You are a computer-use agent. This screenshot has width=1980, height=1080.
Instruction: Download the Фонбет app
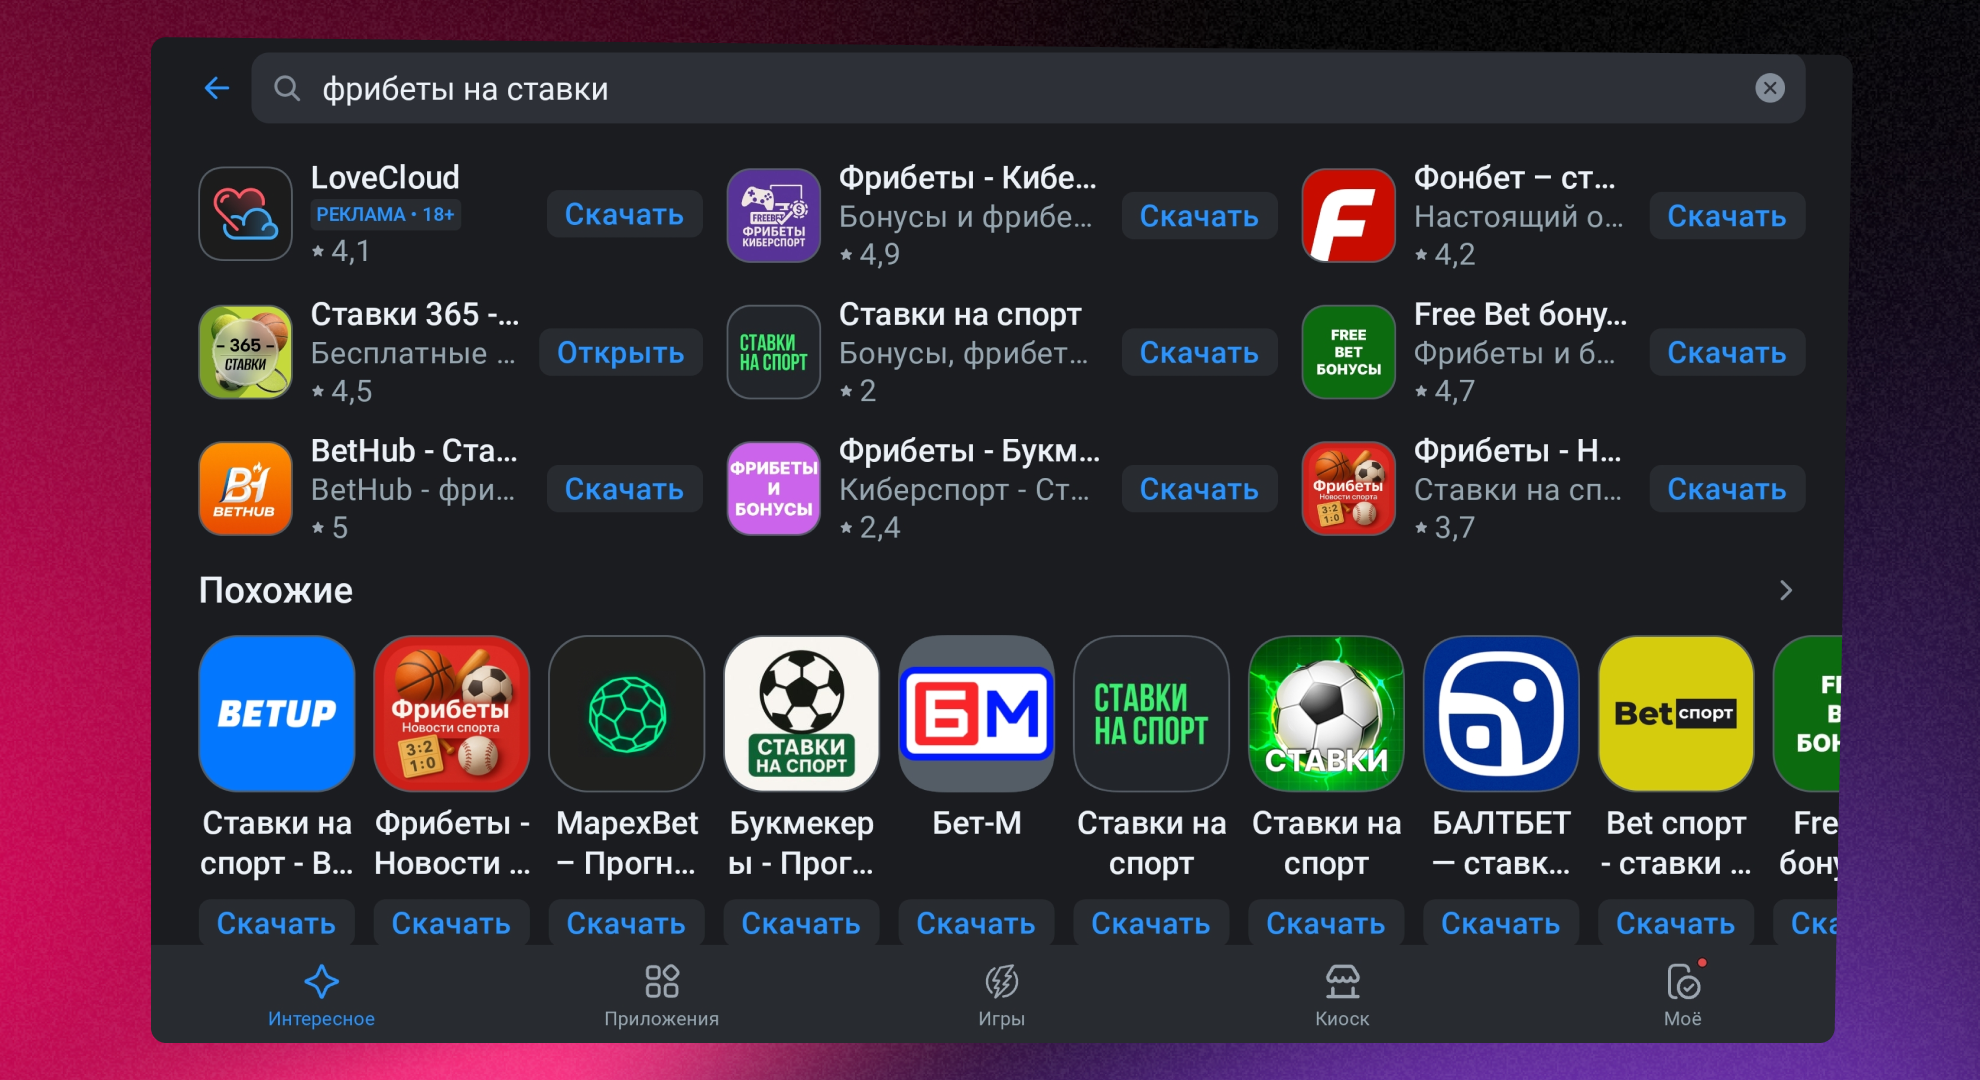pyautogui.click(x=1726, y=216)
